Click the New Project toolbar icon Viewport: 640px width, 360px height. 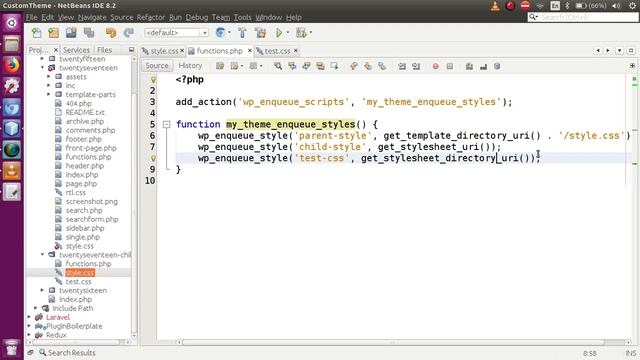[53, 33]
